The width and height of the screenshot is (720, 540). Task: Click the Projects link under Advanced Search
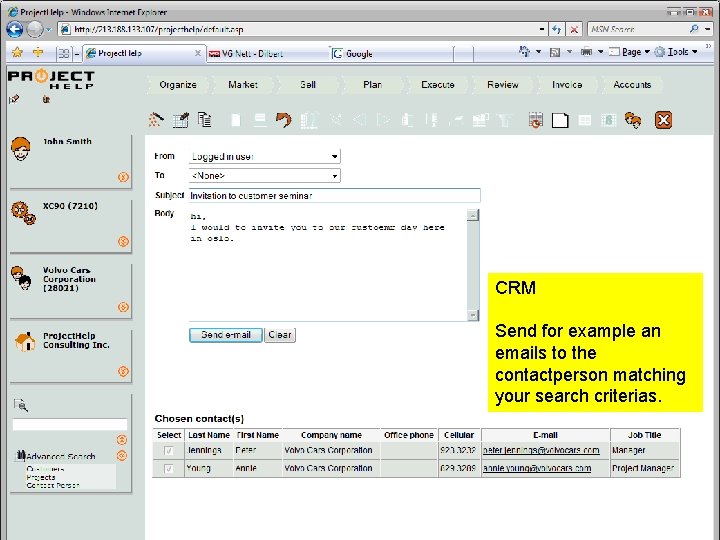point(41,477)
